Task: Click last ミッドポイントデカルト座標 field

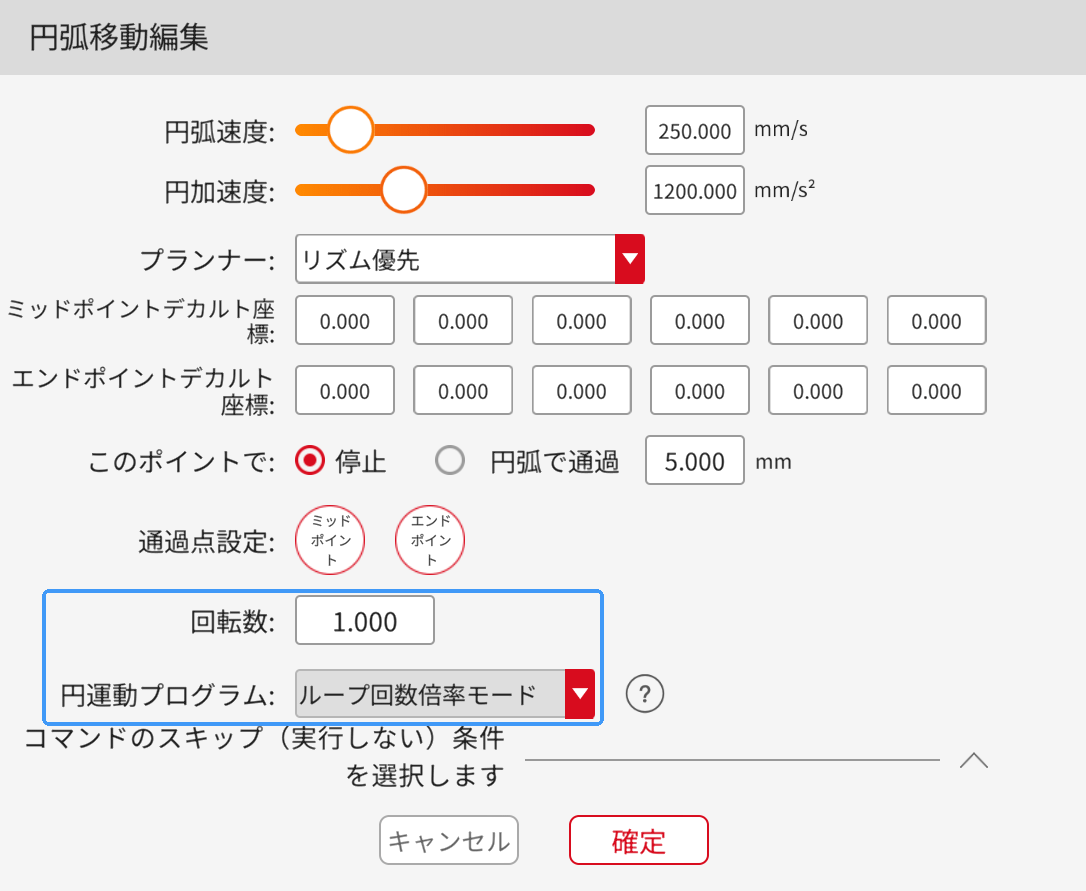Action: [937, 321]
